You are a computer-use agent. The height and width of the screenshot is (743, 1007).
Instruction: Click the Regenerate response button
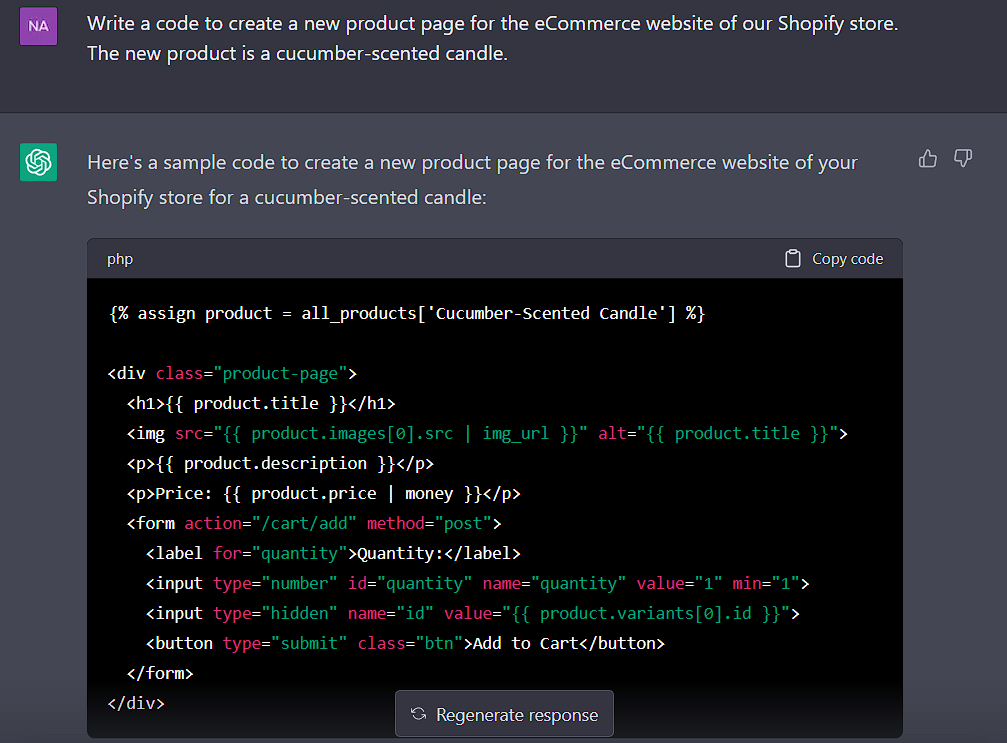tap(504, 714)
